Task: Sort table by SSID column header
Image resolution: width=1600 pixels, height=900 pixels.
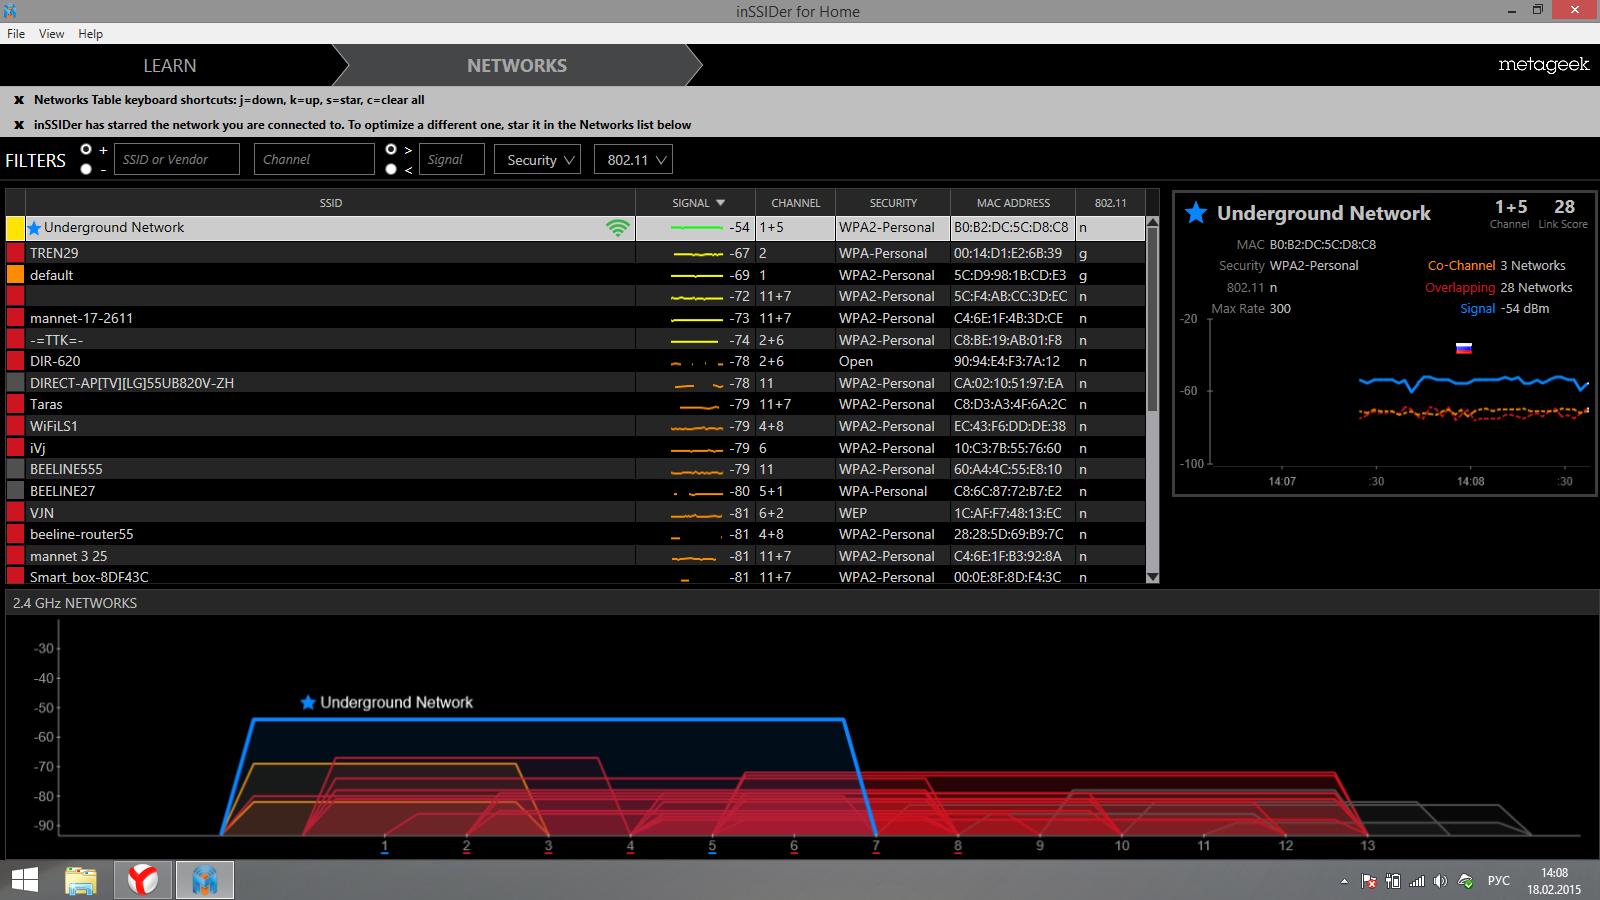Action: (x=331, y=203)
